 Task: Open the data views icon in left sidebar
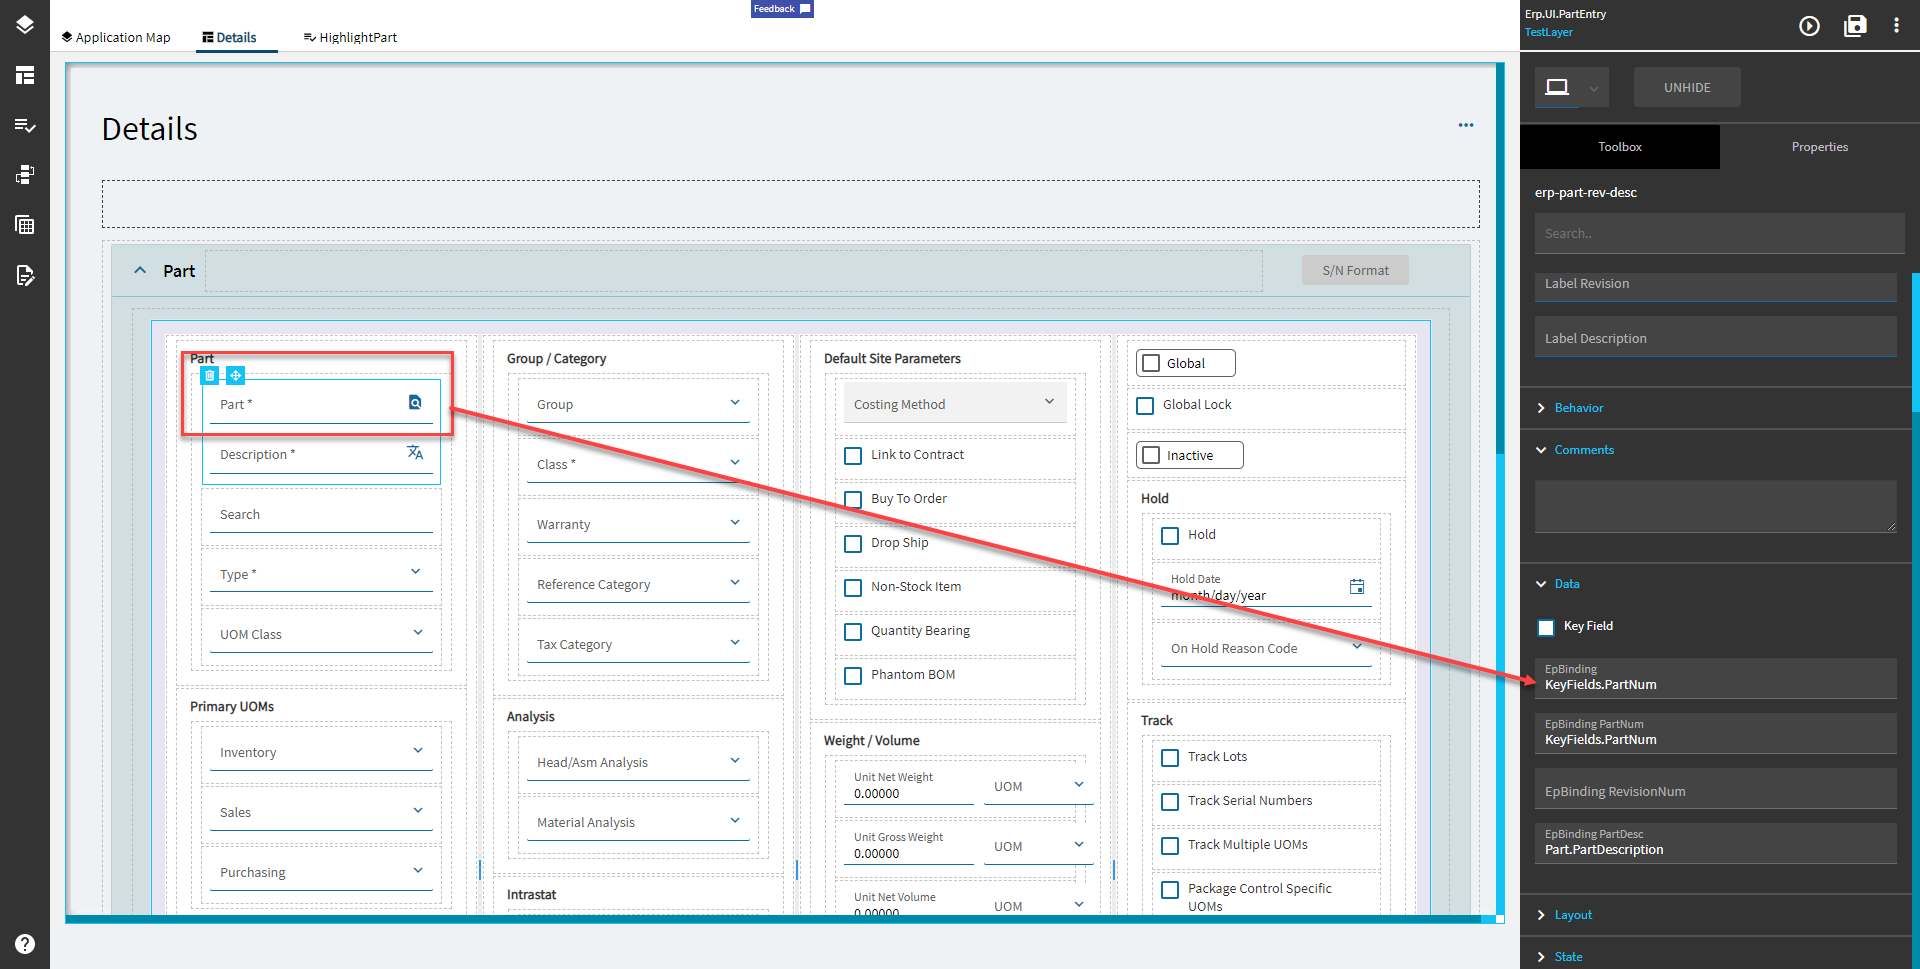(25, 175)
